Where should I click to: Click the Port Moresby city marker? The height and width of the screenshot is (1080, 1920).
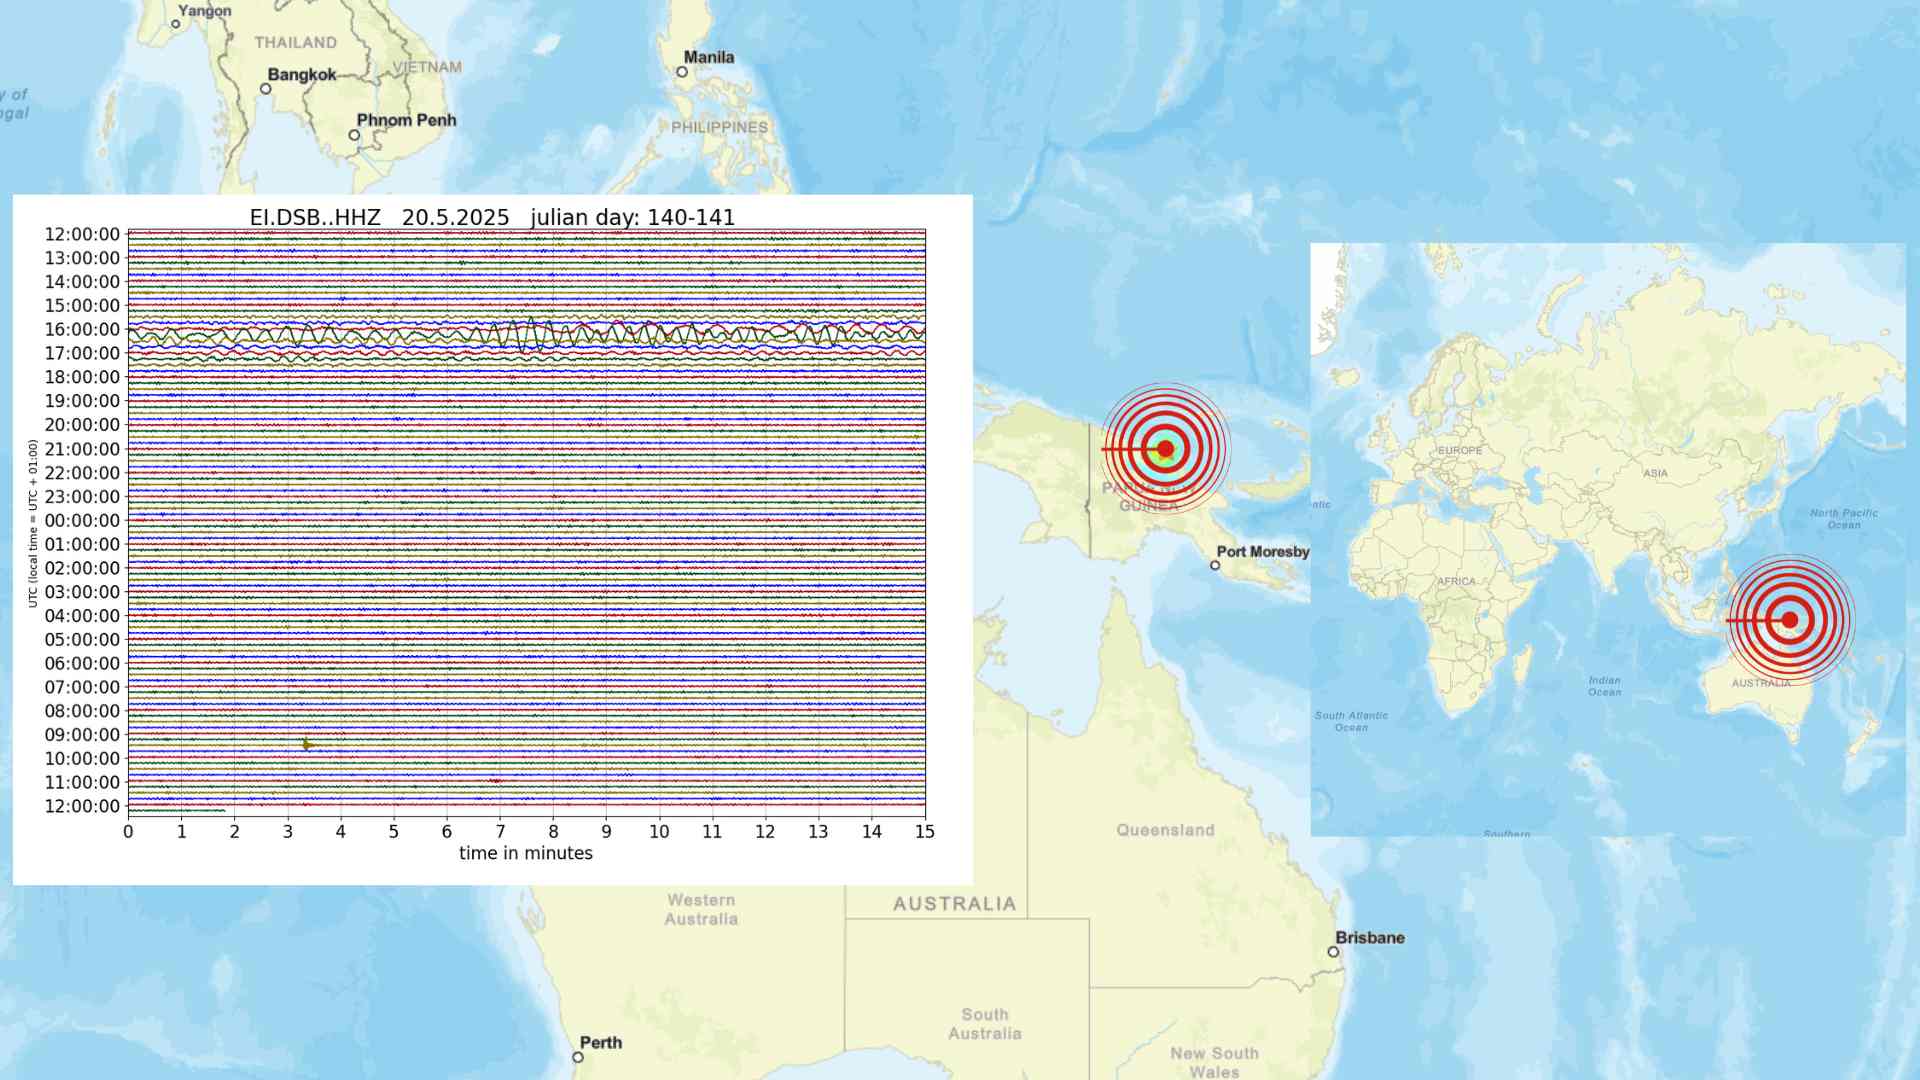pos(1215,565)
